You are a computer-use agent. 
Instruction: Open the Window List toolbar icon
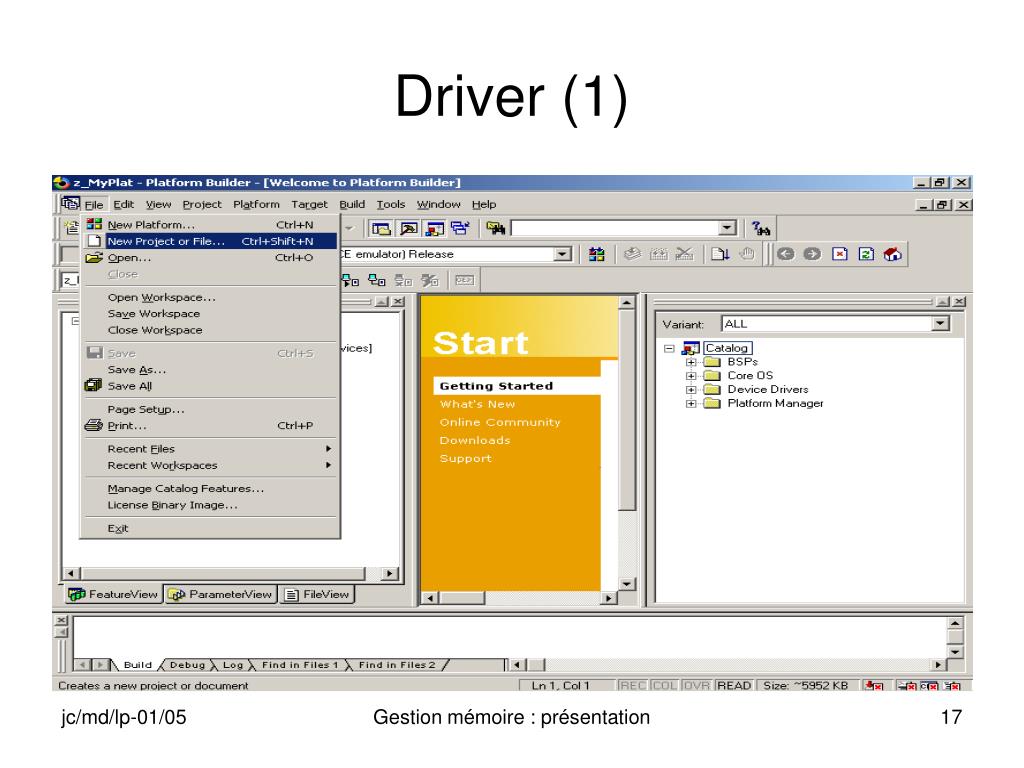point(460,228)
